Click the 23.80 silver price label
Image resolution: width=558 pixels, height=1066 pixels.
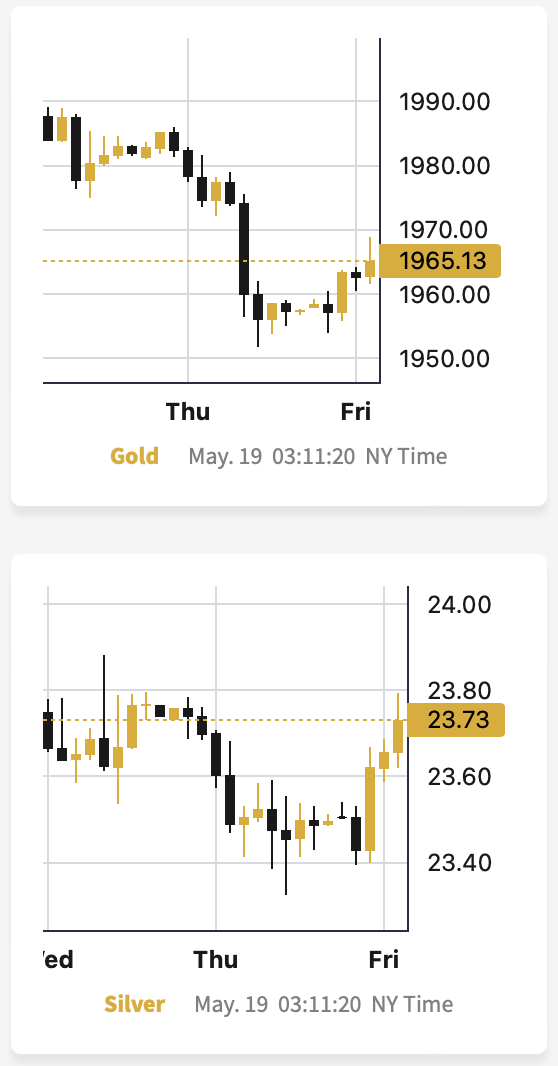click(x=459, y=691)
